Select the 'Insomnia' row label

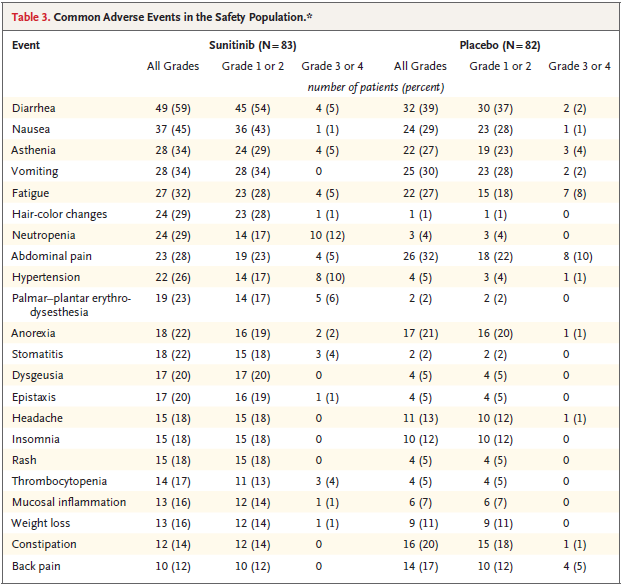pos(36,439)
